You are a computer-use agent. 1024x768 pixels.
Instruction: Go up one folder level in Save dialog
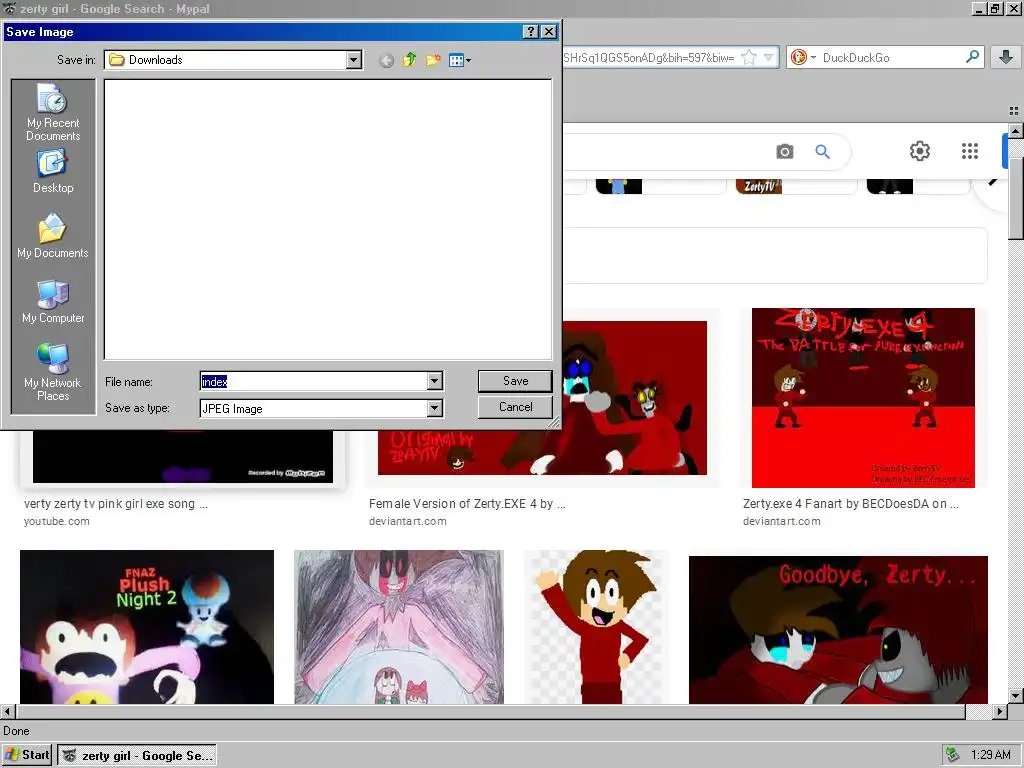click(x=409, y=61)
